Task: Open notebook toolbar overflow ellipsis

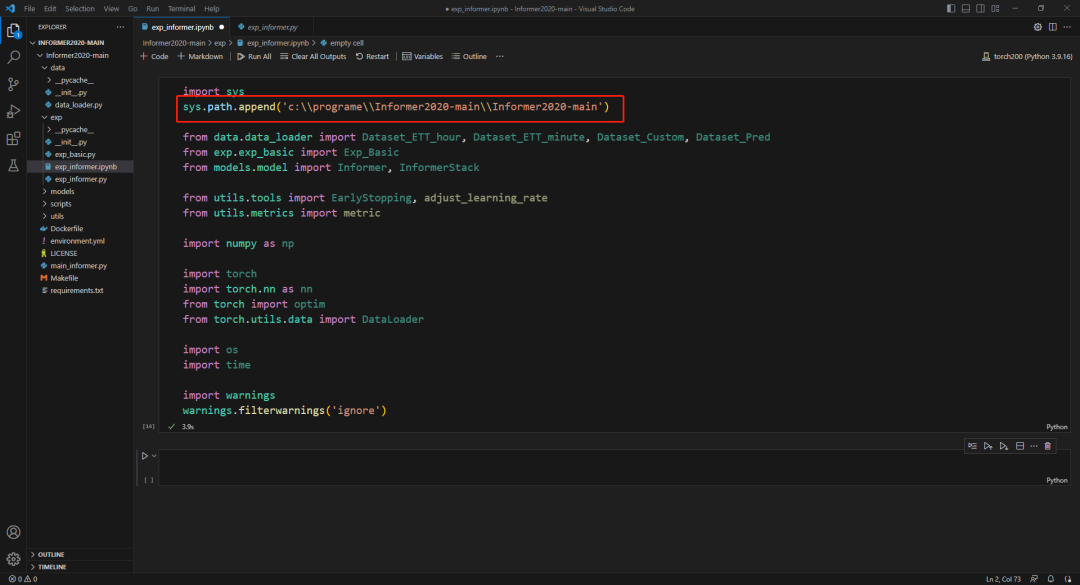Action: coord(499,57)
